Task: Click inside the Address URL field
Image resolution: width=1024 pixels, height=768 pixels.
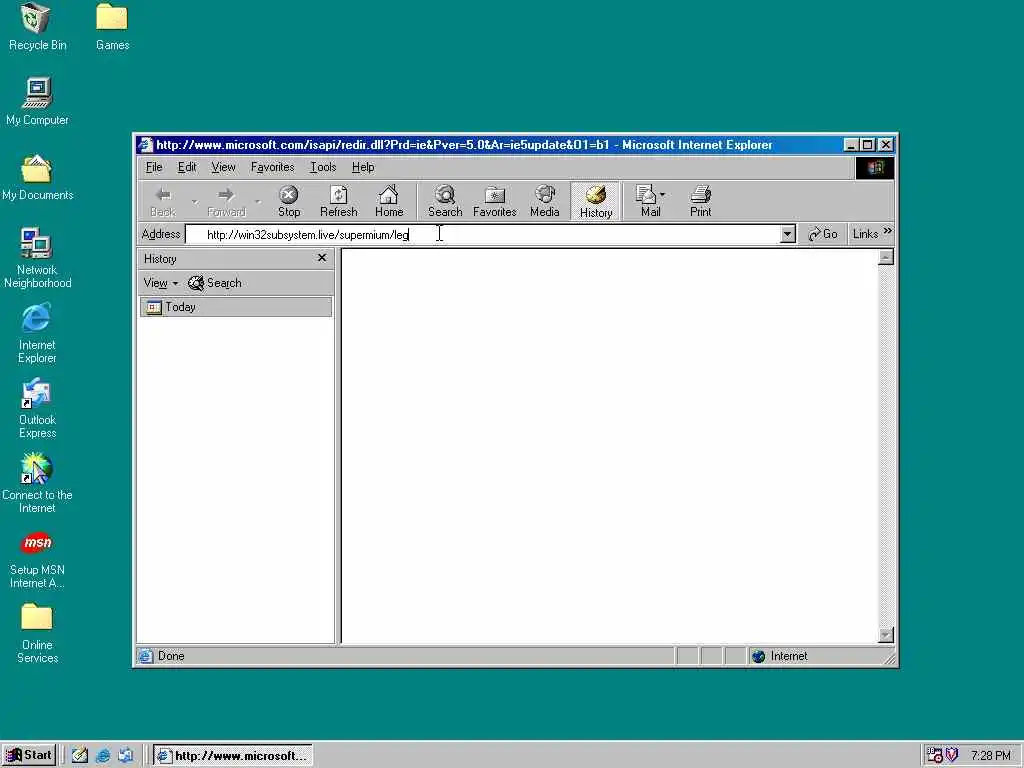Action: pos(483,234)
